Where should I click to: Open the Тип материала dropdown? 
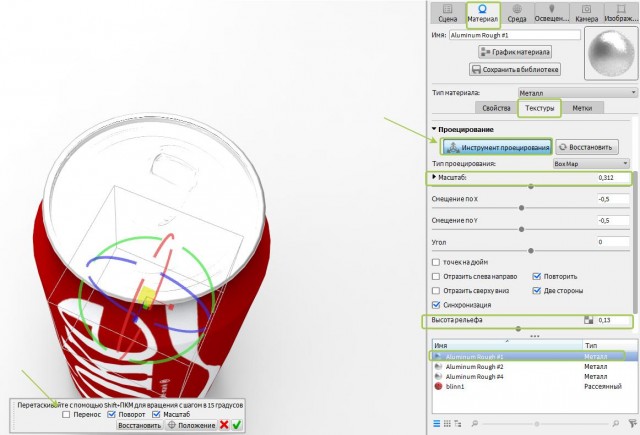573,92
